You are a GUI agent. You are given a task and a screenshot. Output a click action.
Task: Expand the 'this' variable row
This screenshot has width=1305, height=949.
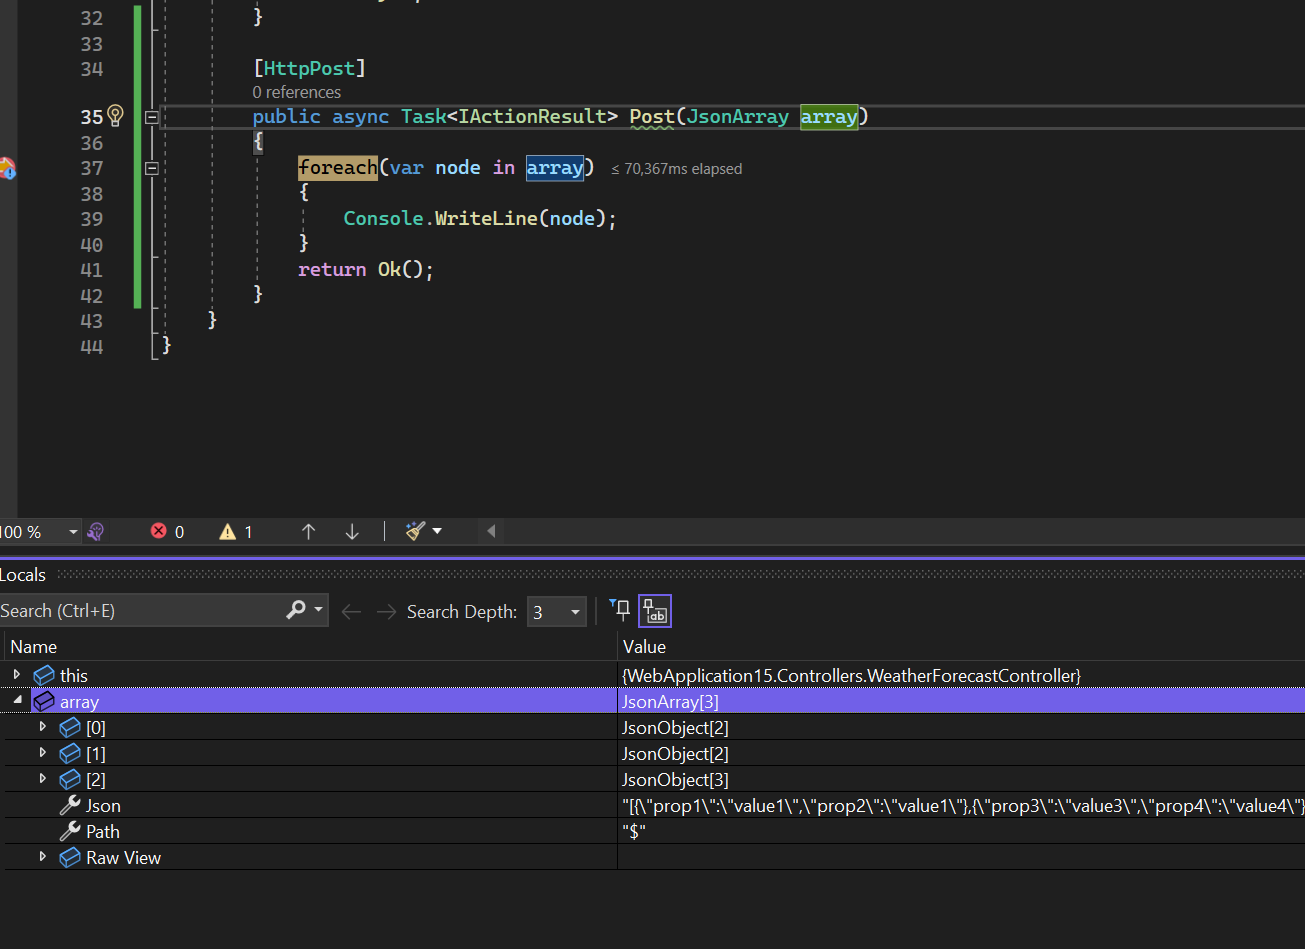(16, 675)
